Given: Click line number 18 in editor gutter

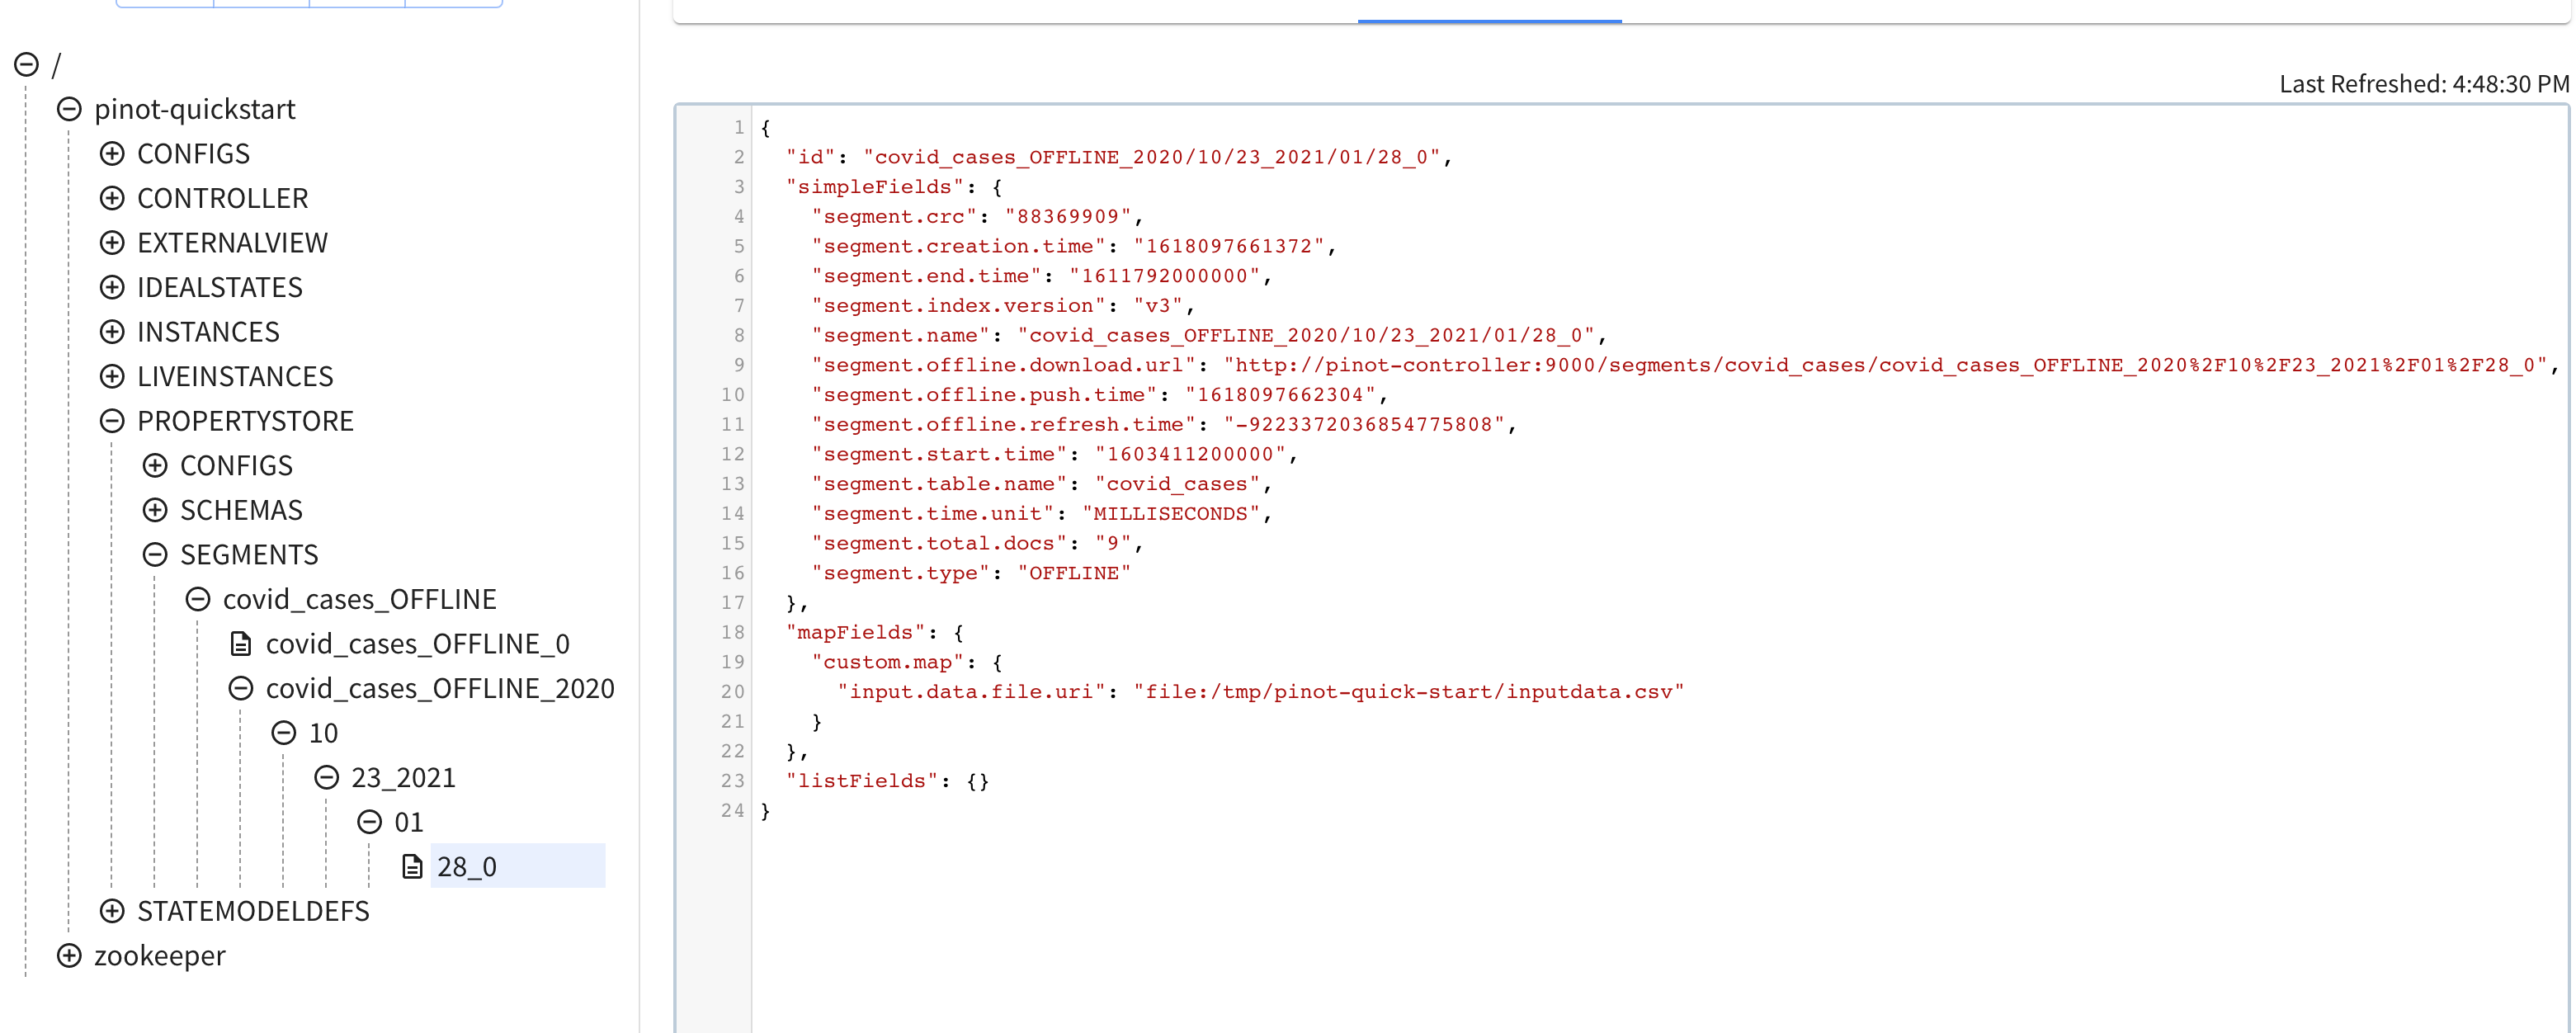Looking at the screenshot, I should (732, 632).
